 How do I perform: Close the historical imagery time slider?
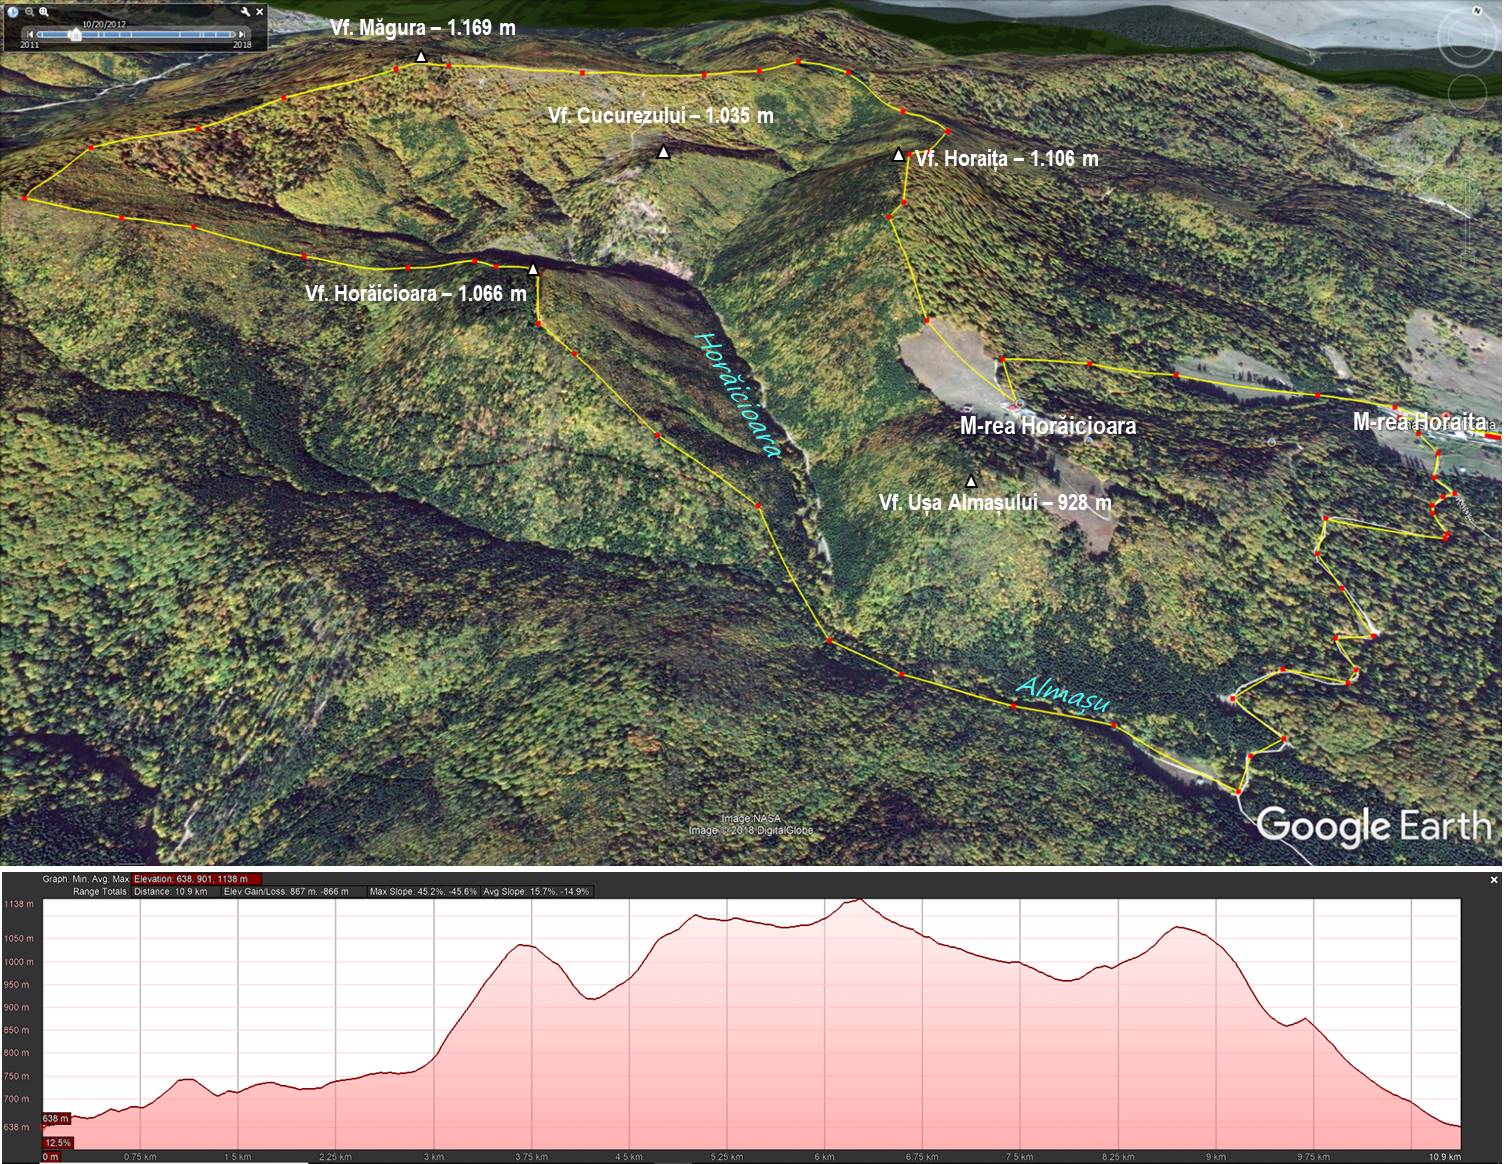coord(260,12)
